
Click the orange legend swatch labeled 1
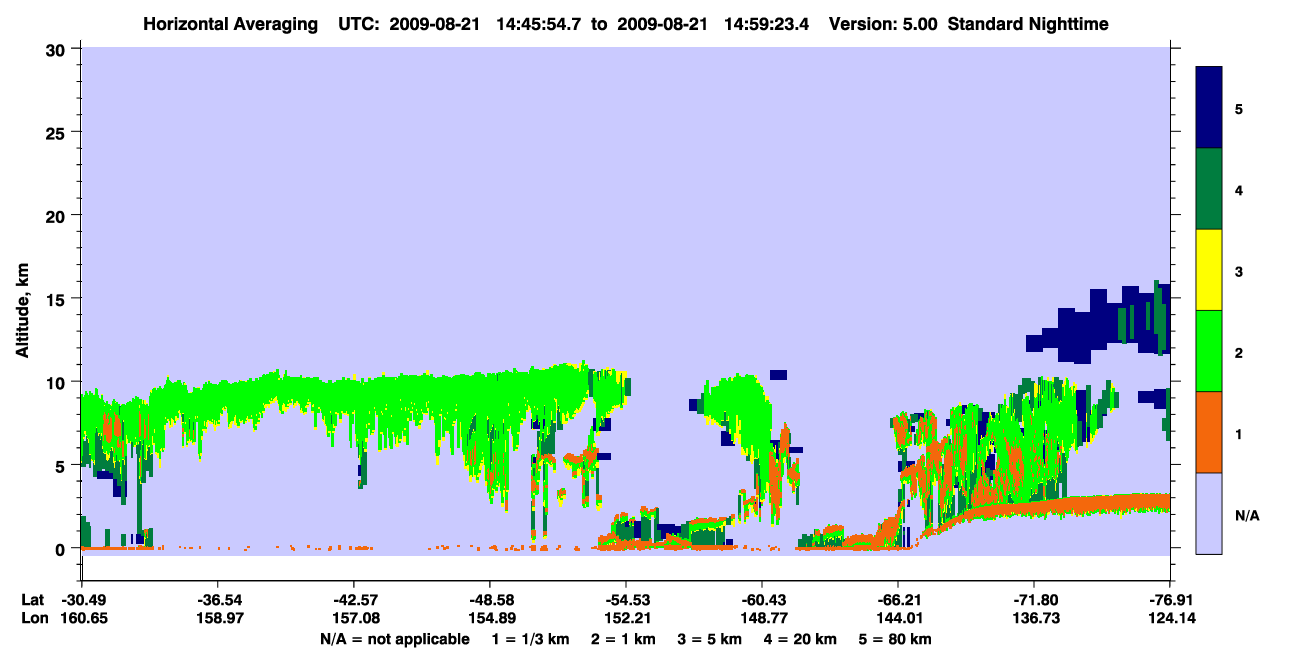(1209, 432)
